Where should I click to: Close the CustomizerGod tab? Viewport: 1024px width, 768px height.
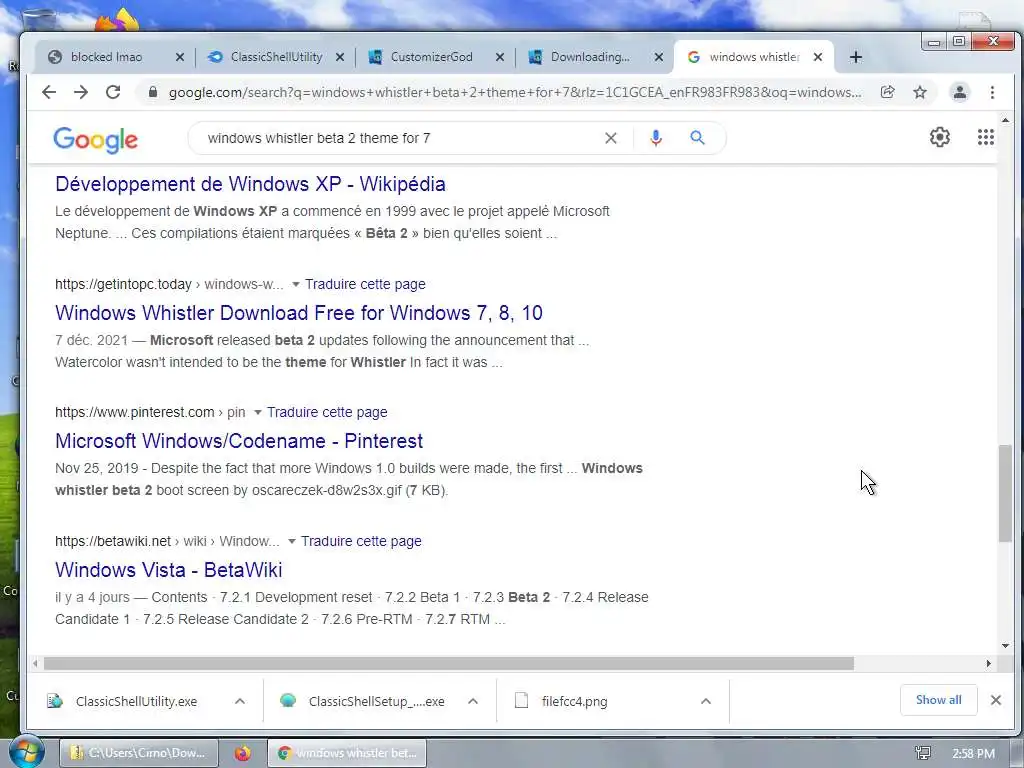pyautogui.click(x=500, y=57)
